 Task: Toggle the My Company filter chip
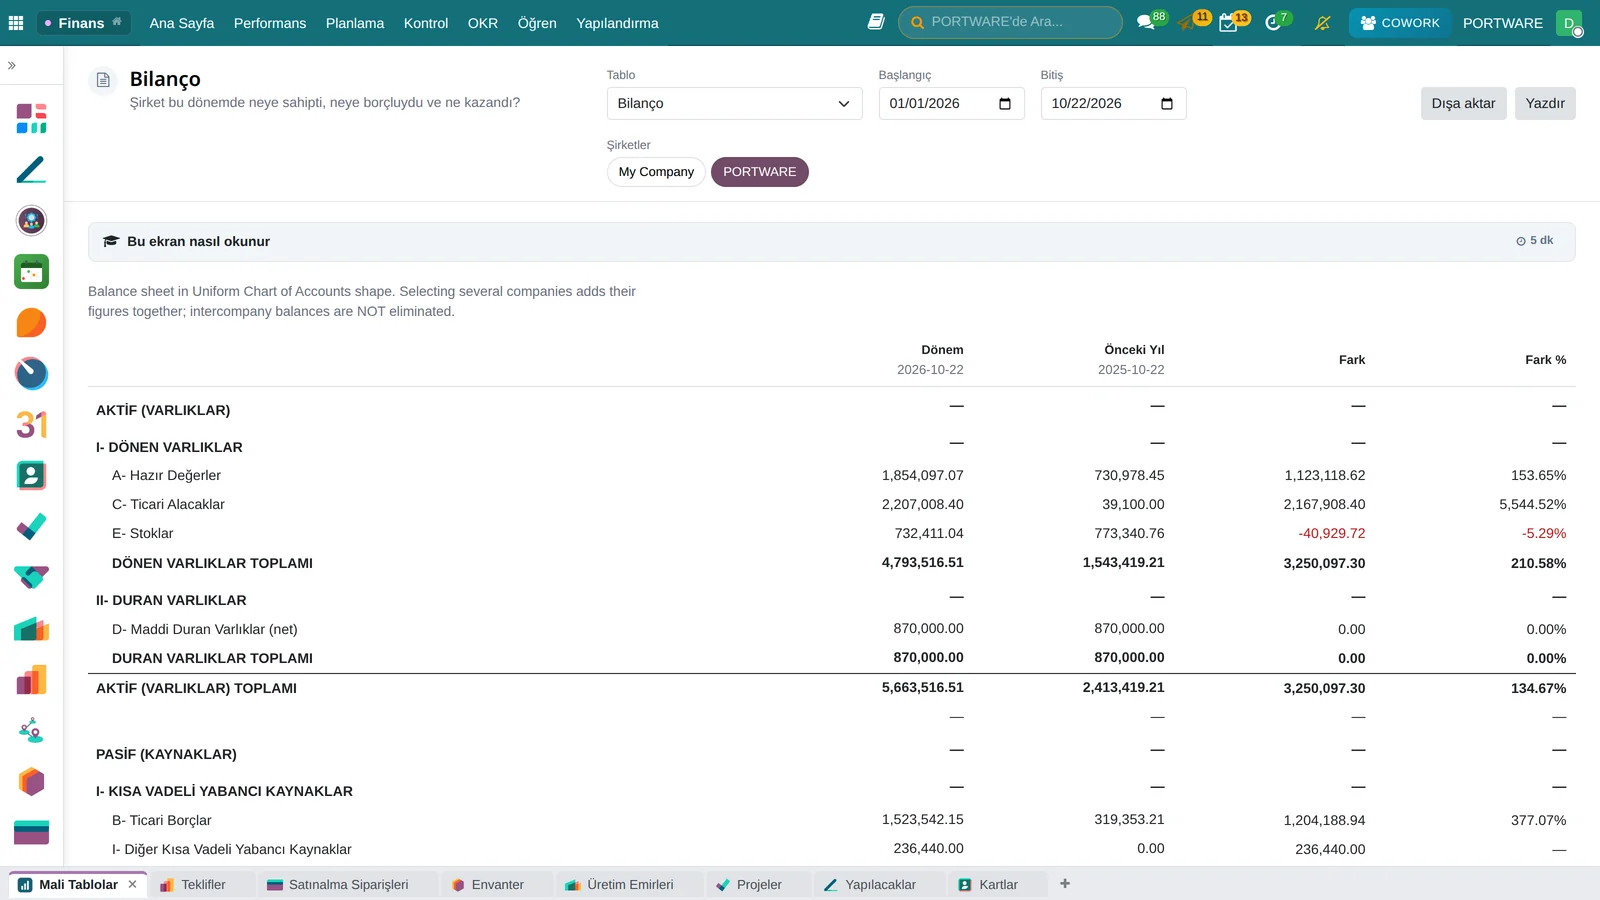point(656,172)
